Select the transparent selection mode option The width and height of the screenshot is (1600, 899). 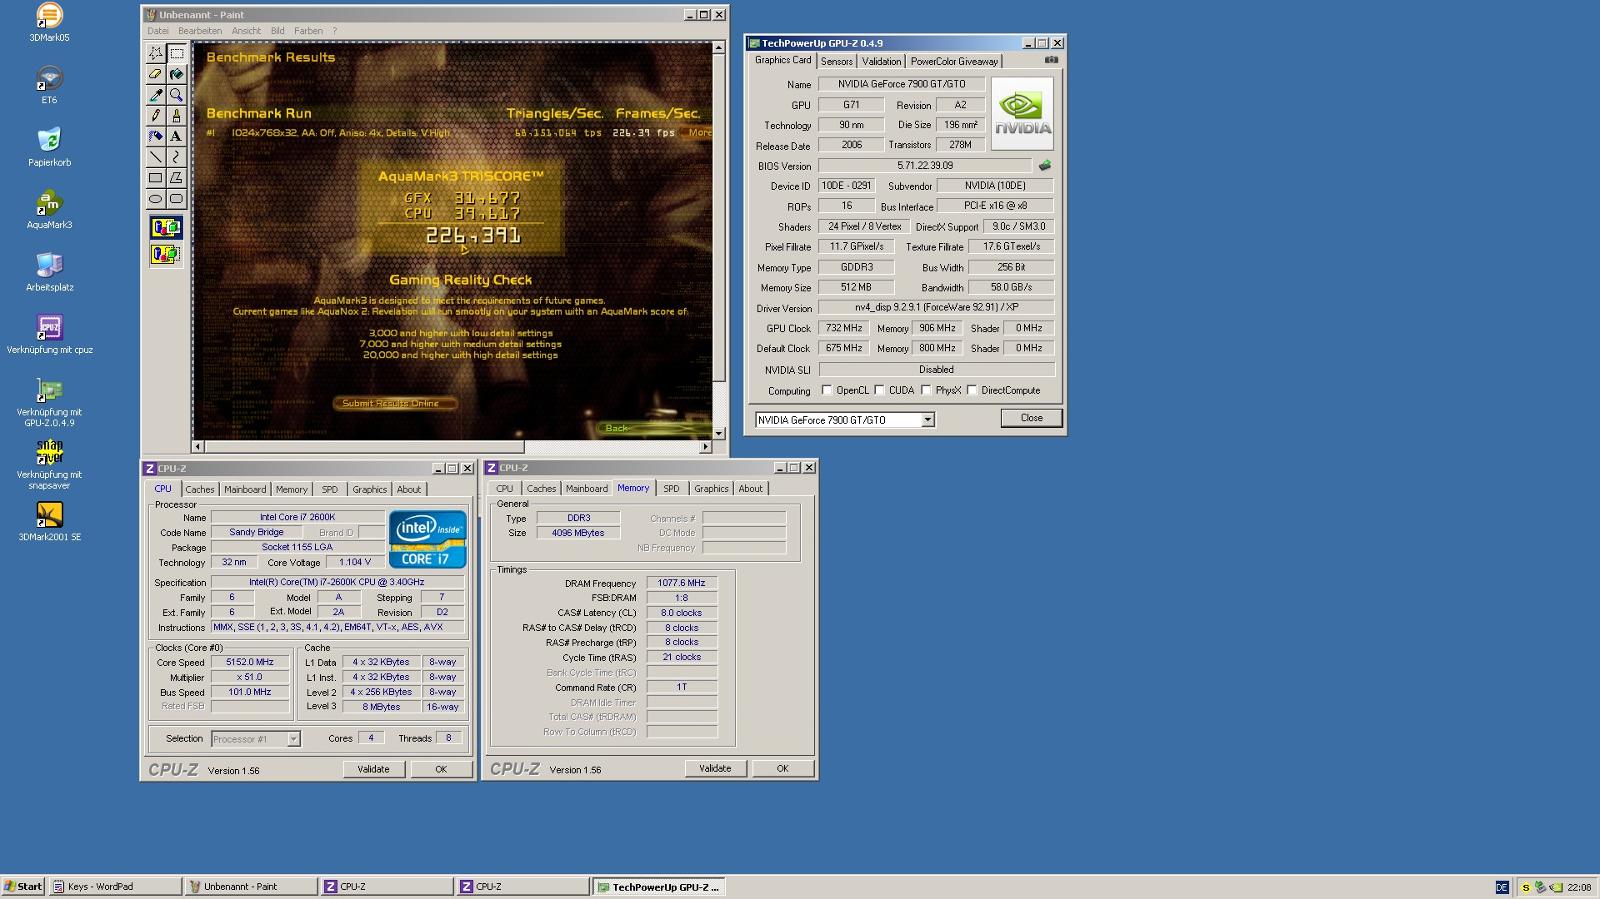click(x=166, y=255)
